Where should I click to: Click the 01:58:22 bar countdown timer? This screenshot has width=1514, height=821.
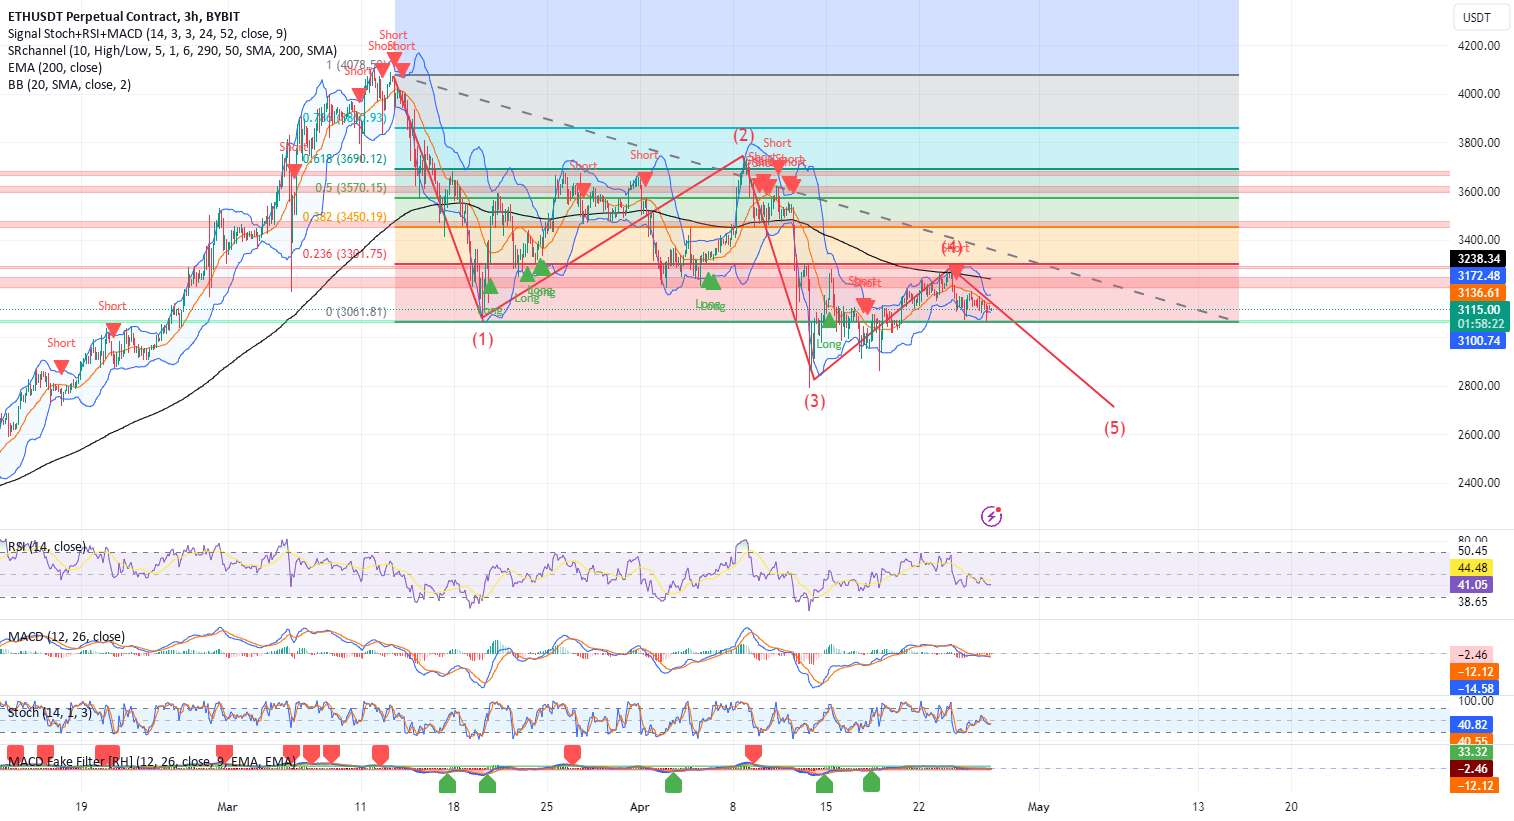click(1478, 324)
